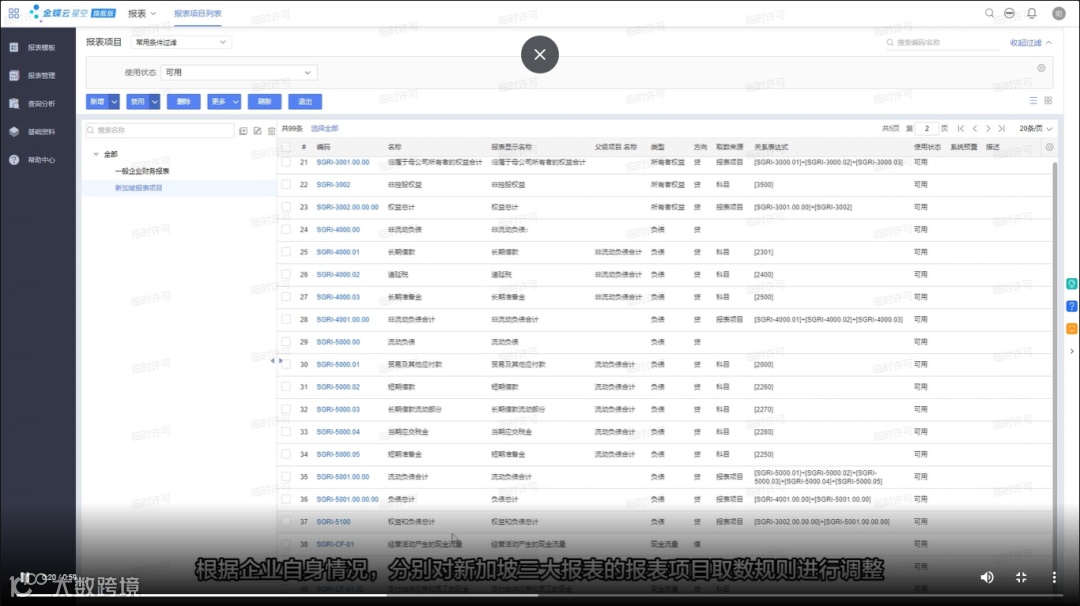Viewport: 1080px width, 606px height.
Task: Exit fullscreen on the video player
Action: pyautogui.click(x=1021, y=577)
